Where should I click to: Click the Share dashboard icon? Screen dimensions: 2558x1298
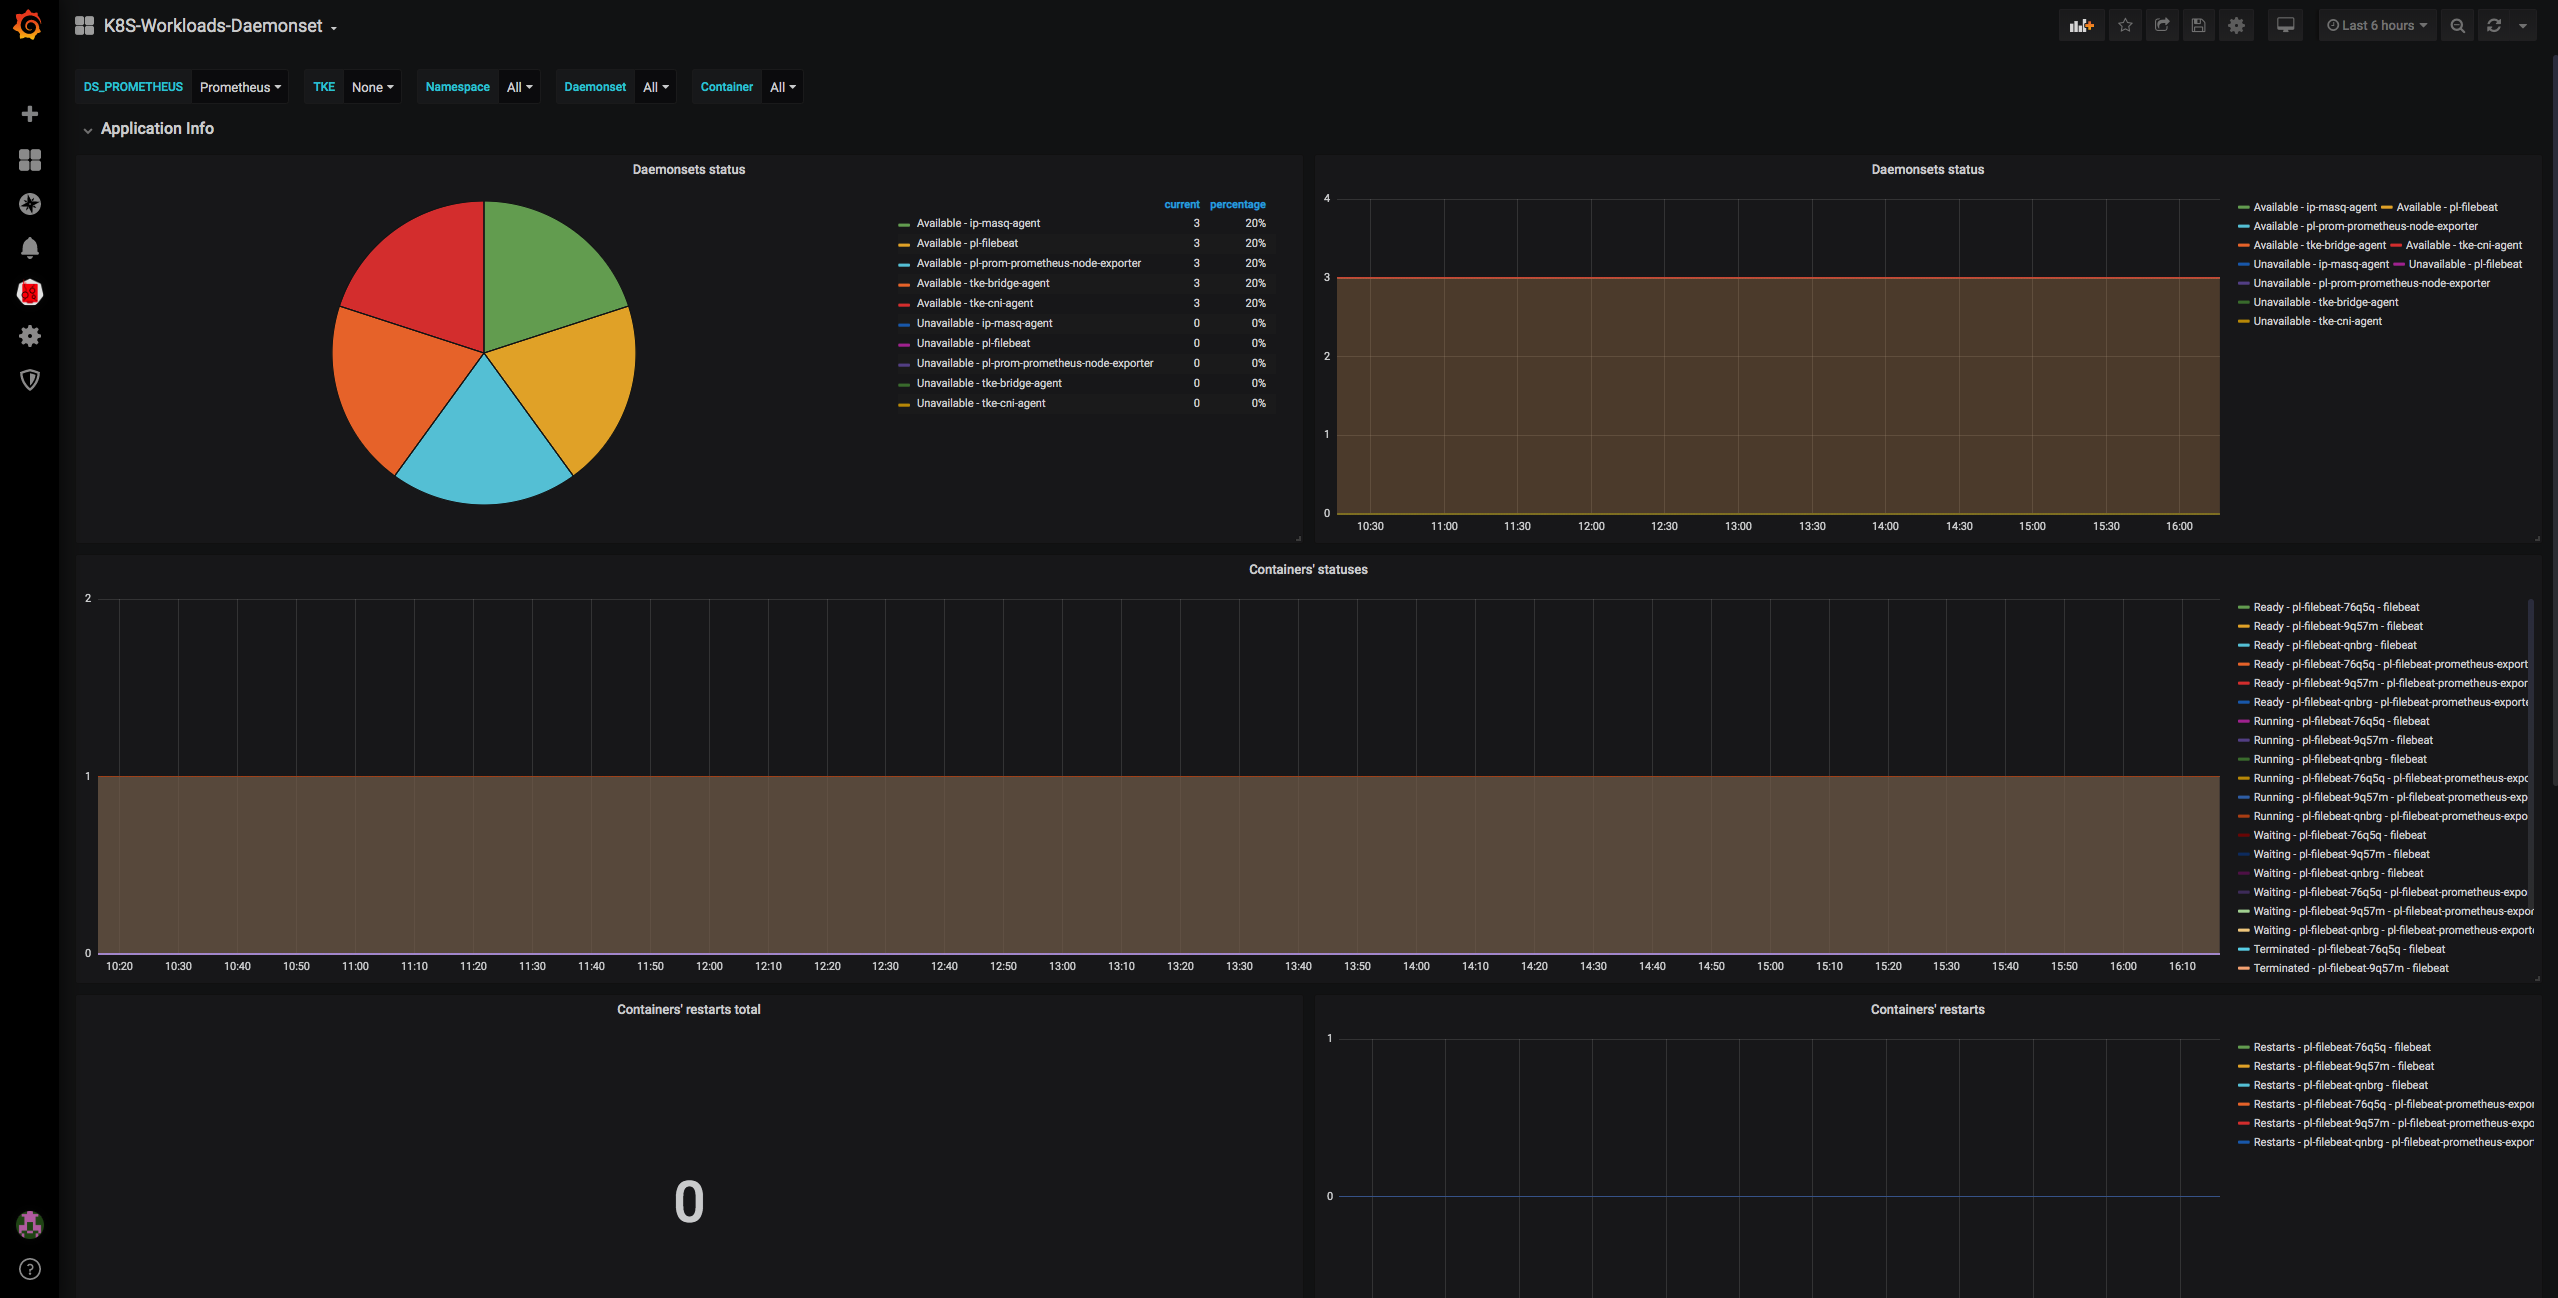2161,25
